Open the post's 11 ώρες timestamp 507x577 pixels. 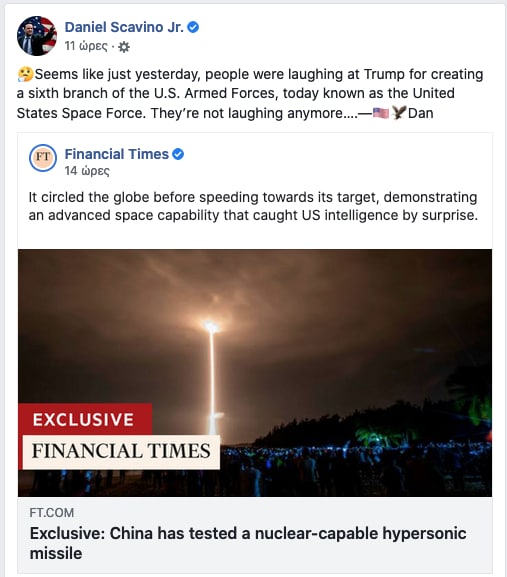[86, 46]
